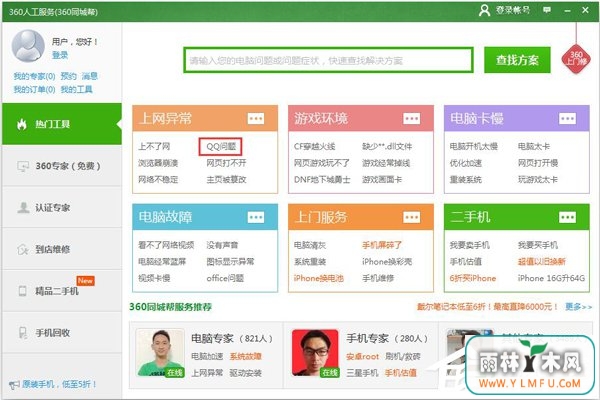Open the more menu of 上网异常 card
This screenshot has width=600, height=400.
(256, 119)
